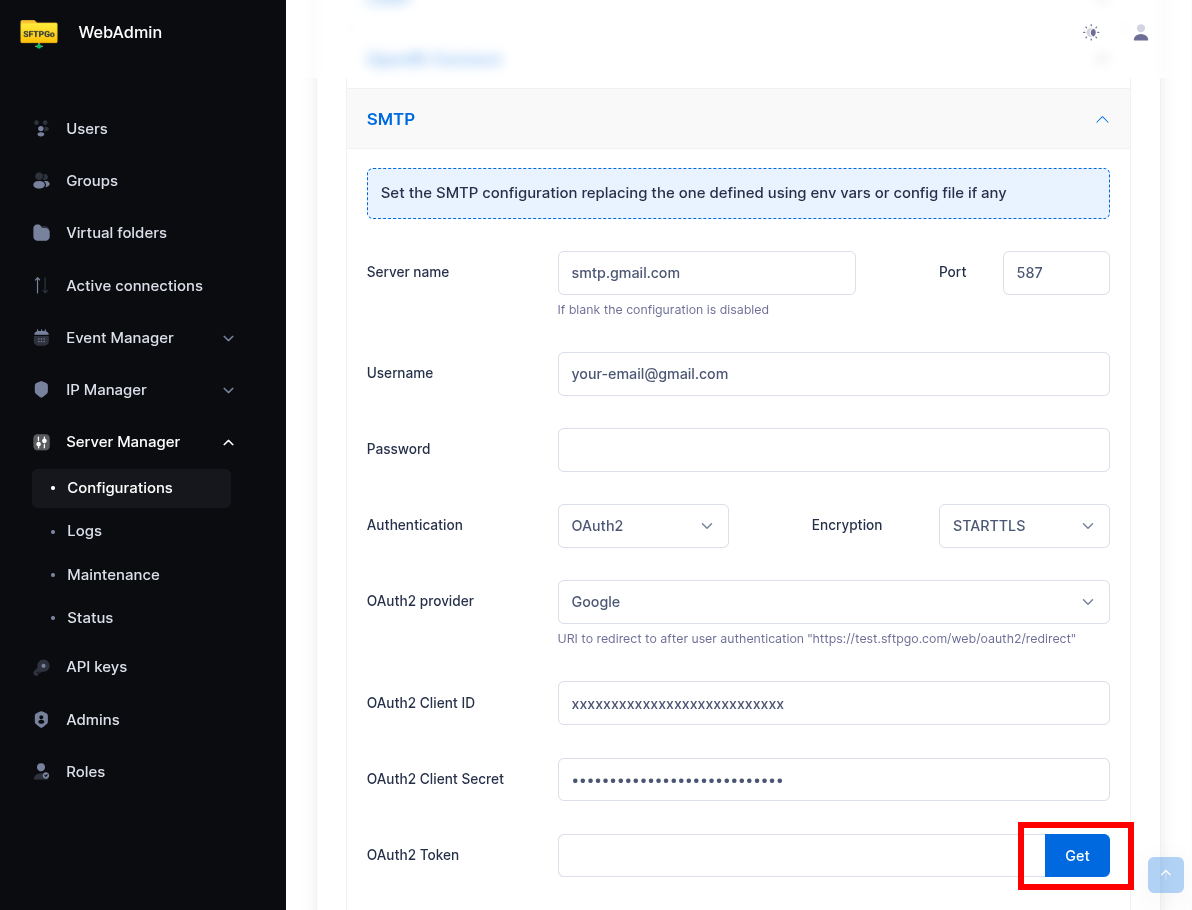This screenshot has width=1192, height=910.
Task: Open the Maintenance menu item
Action: pos(113,575)
